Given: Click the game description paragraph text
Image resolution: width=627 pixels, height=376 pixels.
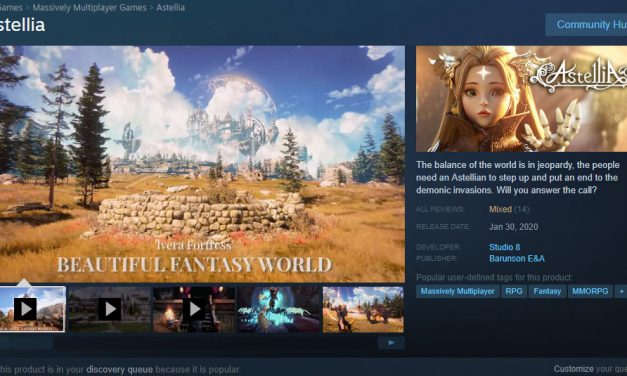Looking at the screenshot, I should point(518,177).
